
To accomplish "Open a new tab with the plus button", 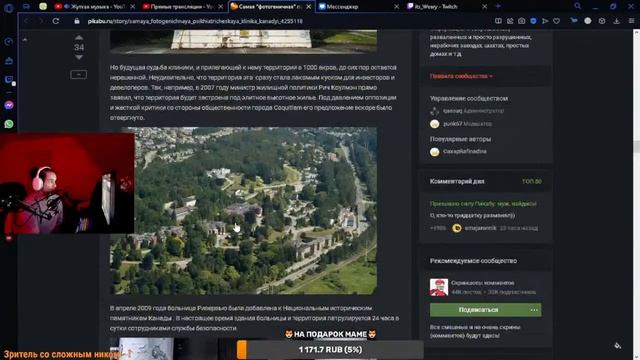I will pyautogui.click(x=498, y=7).
